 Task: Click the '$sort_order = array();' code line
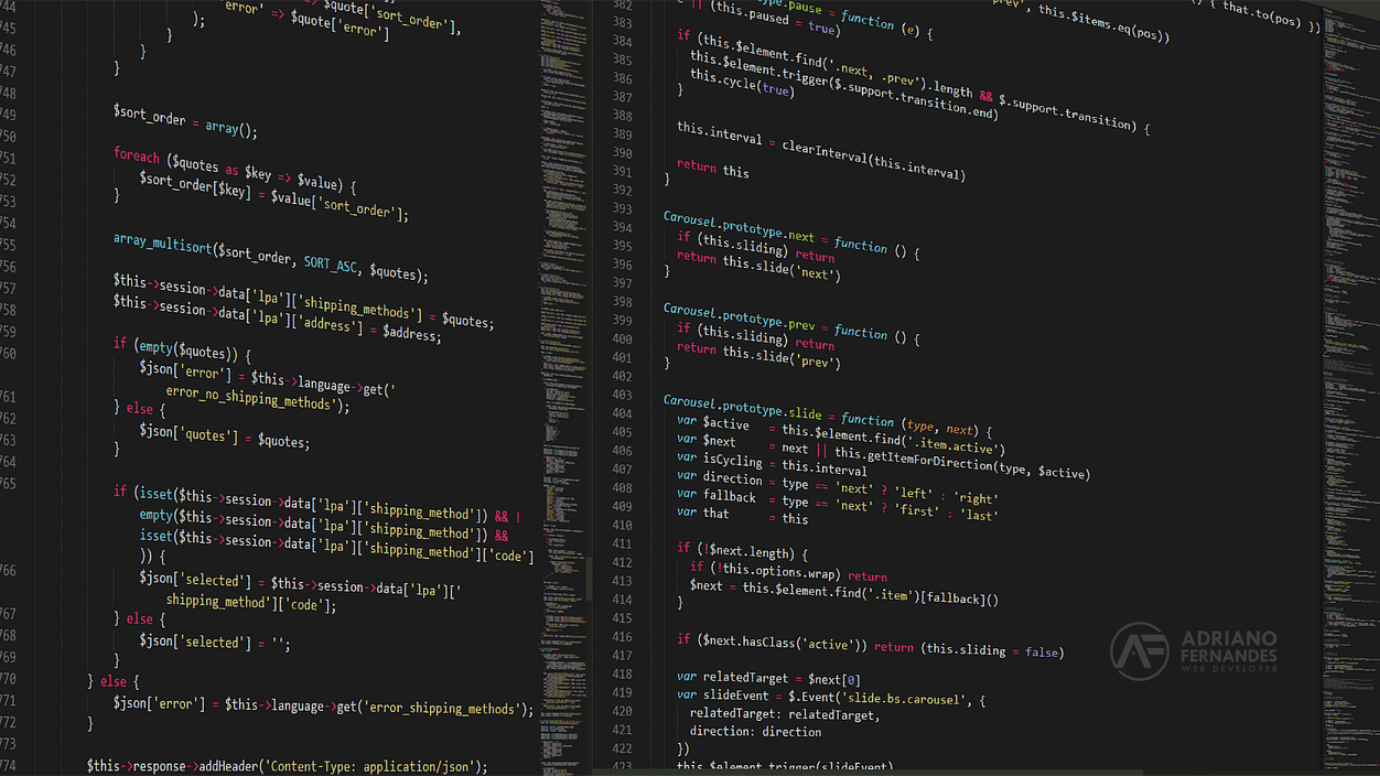(x=185, y=121)
